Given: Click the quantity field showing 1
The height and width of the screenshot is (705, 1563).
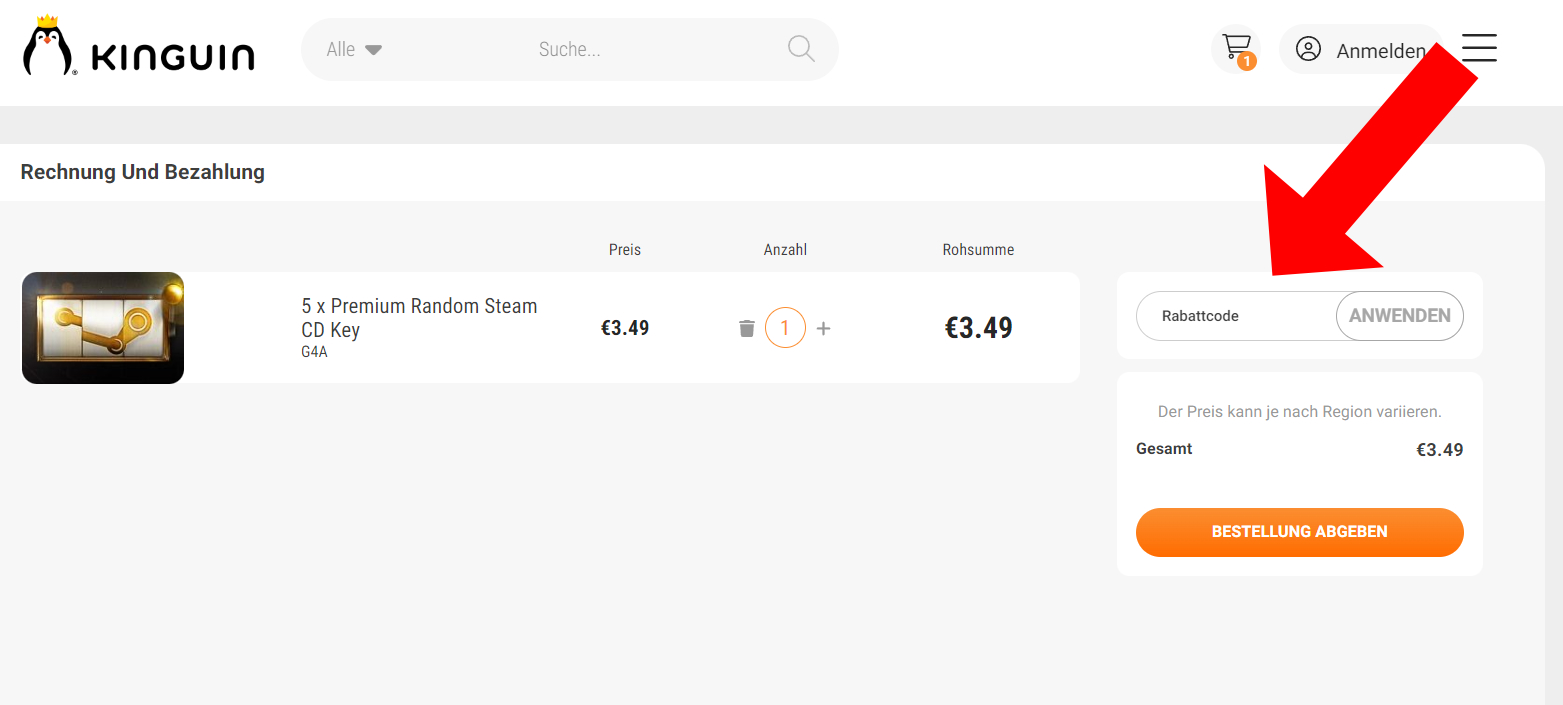Looking at the screenshot, I should tap(785, 328).
